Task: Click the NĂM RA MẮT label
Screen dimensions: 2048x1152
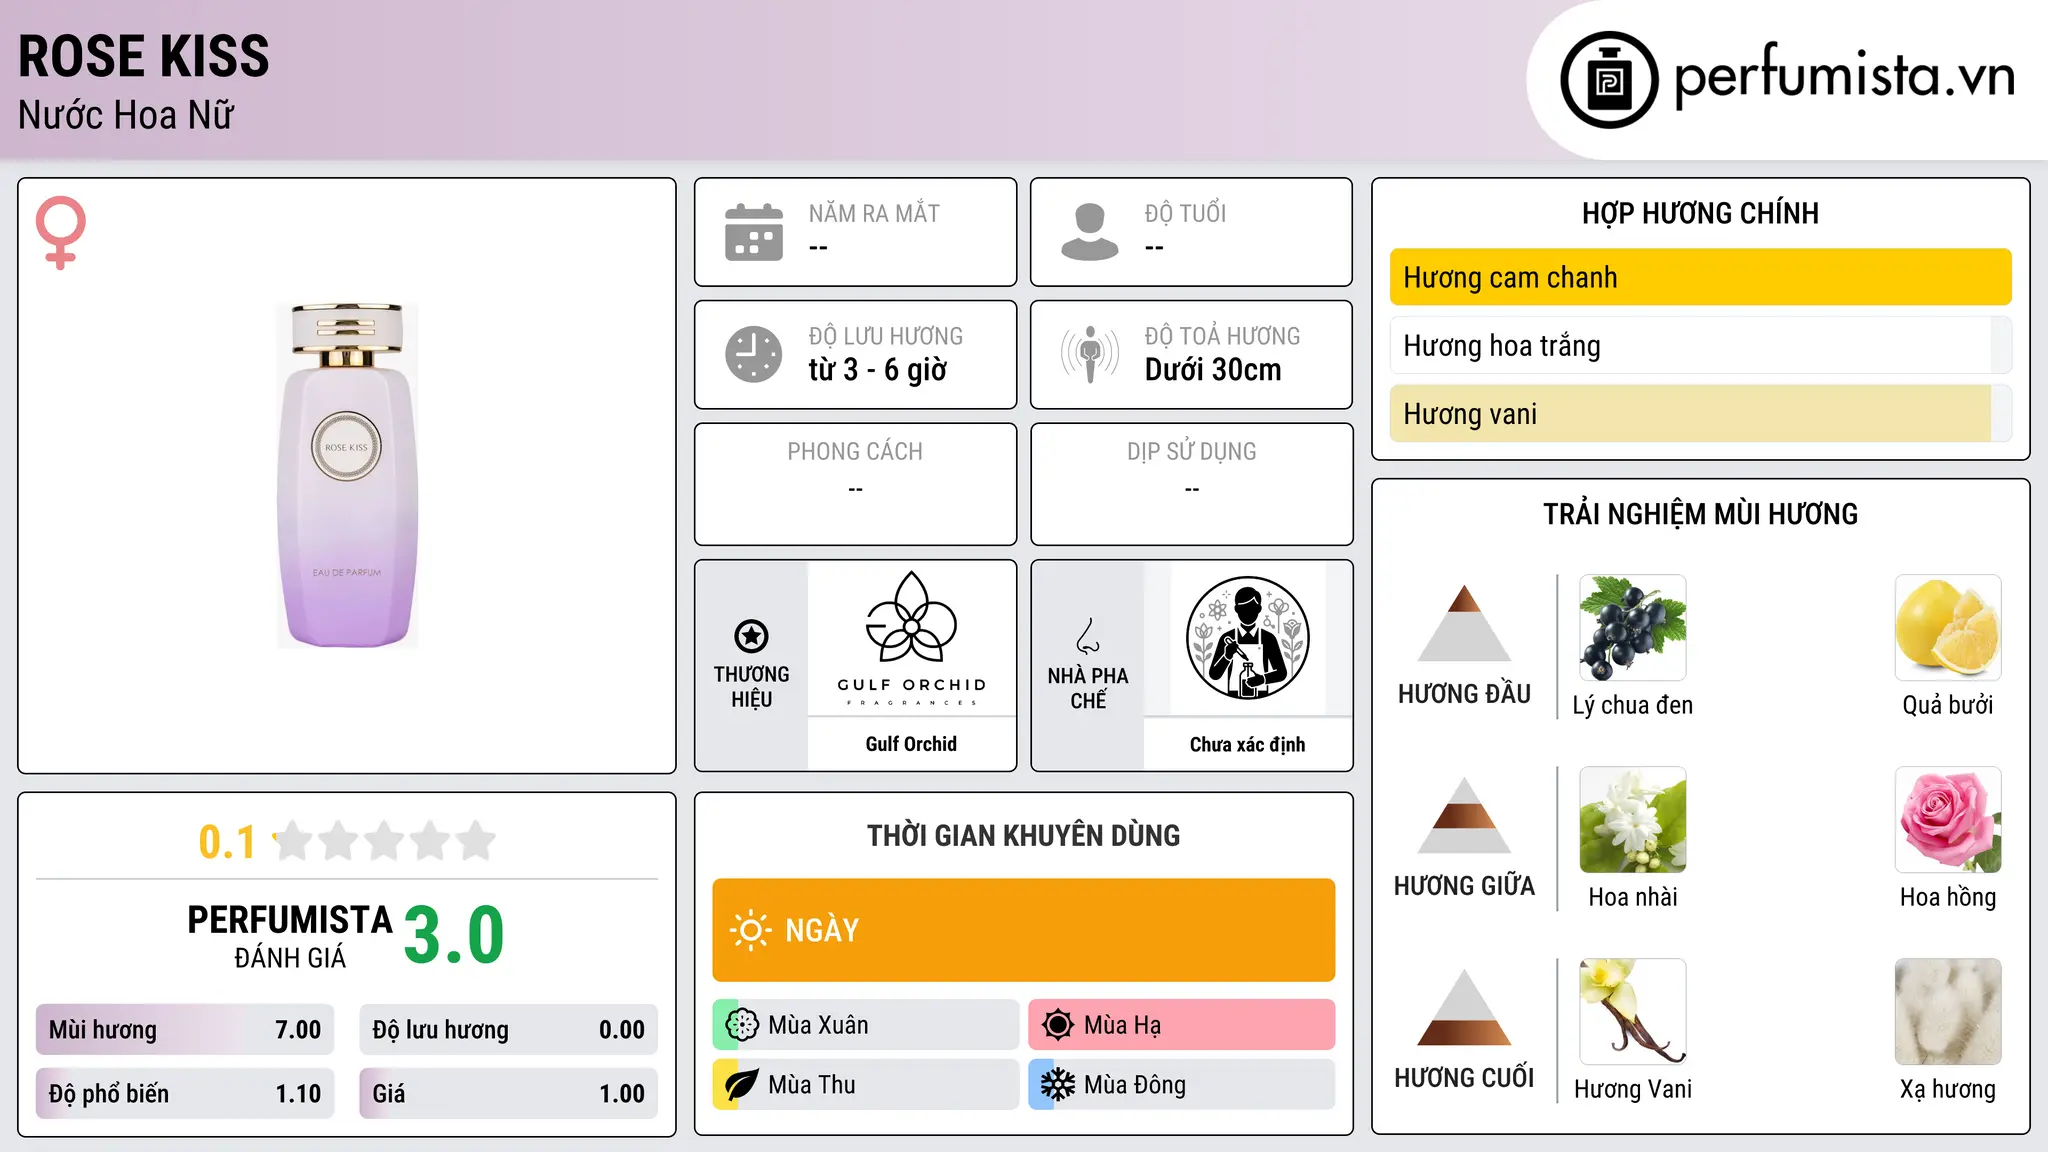Action: click(875, 214)
